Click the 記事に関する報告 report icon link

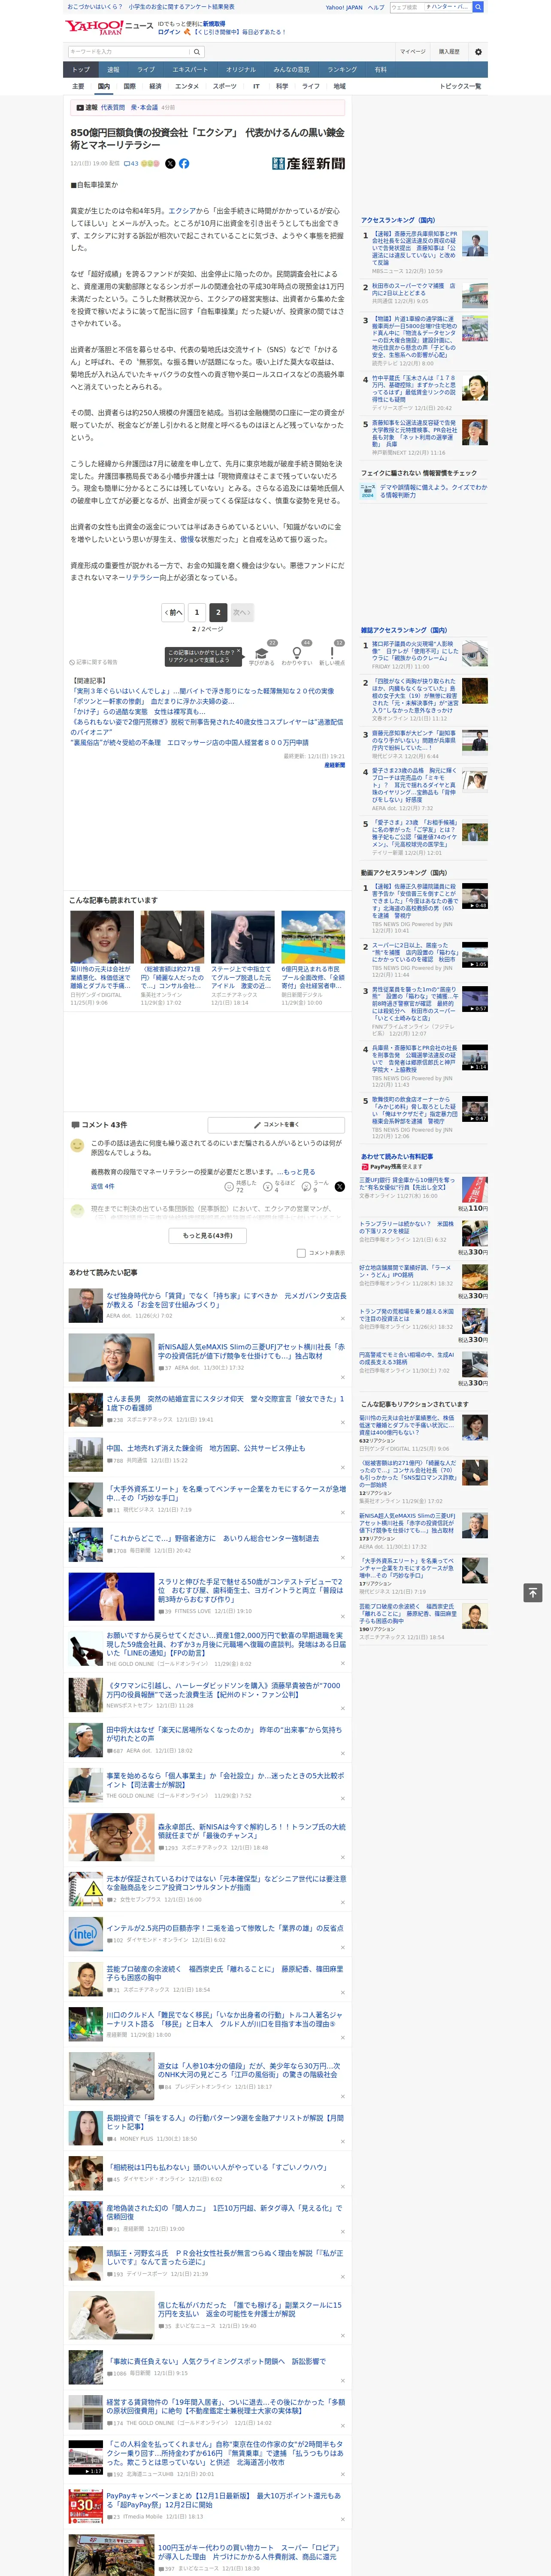coord(93,662)
